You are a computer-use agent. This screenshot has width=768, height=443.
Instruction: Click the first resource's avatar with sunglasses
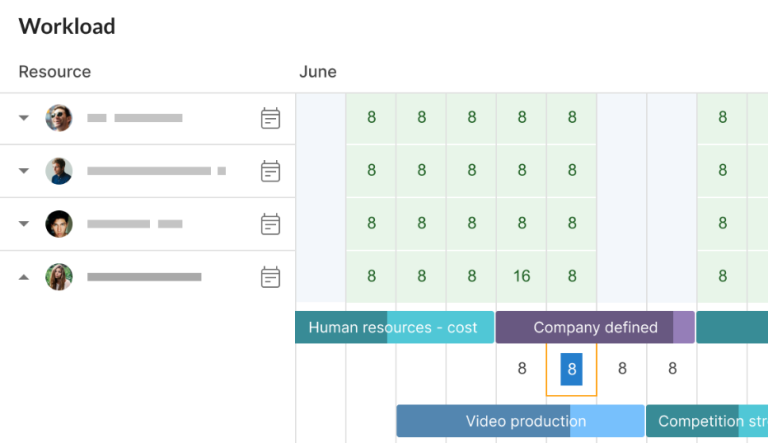coord(59,118)
